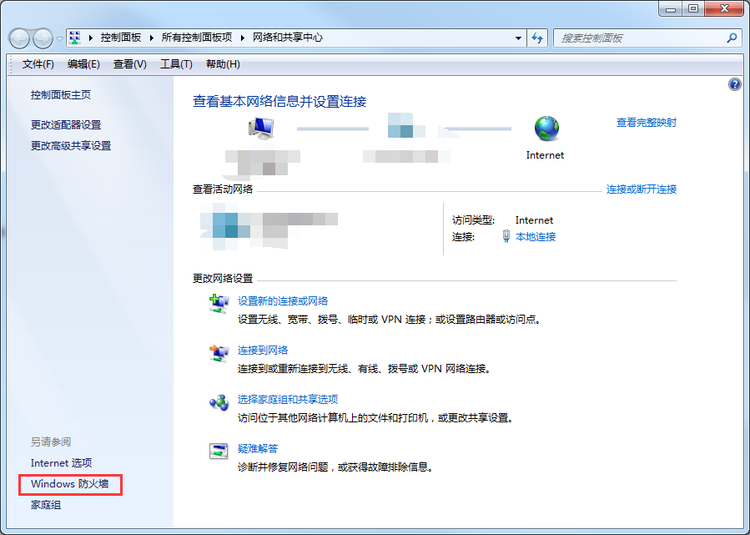Click the 更改适配器设置 link
Screen dimensions: 750x535
(66, 125)
